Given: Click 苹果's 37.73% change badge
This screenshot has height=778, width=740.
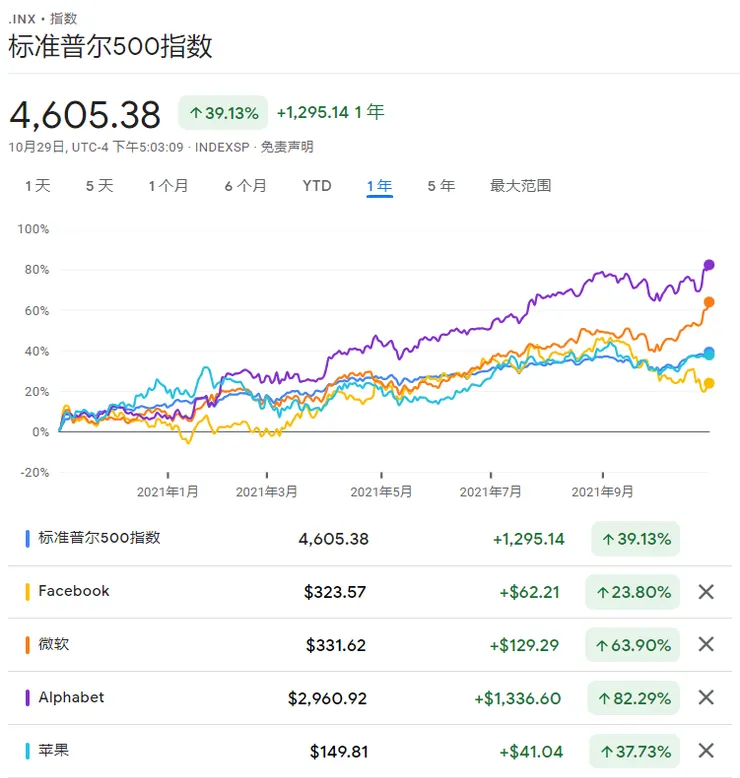Looking at the screenshot, I should pos(635,751).
